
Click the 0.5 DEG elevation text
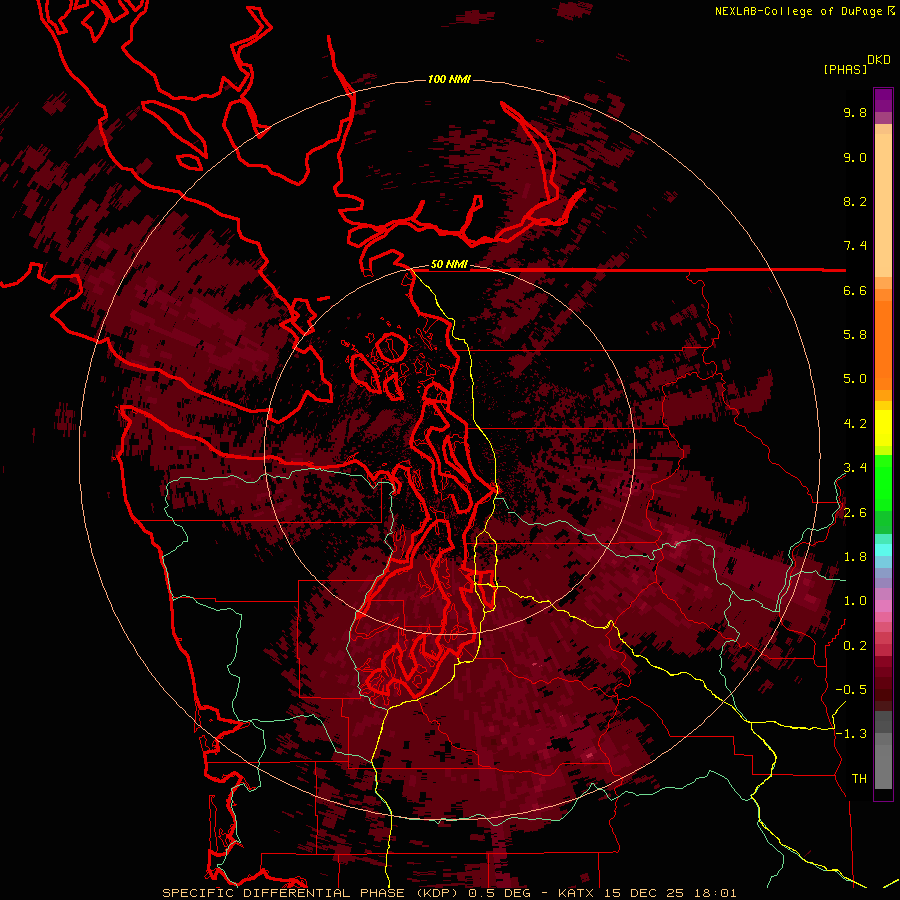(x=501, y=893)
